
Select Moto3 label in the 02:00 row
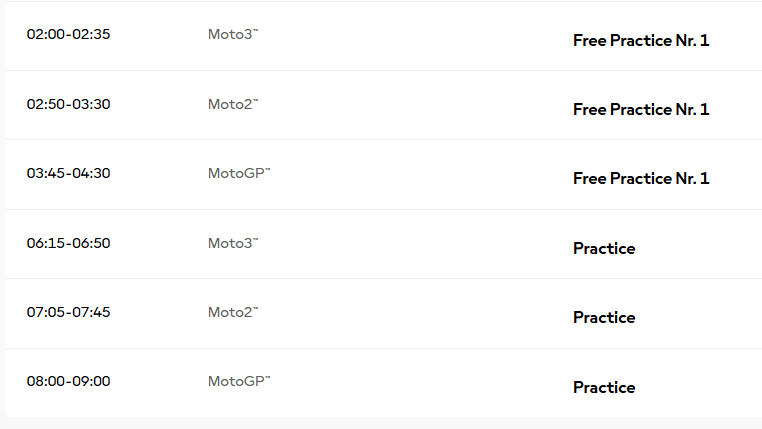pyautogui.click(x=233, y=34)
